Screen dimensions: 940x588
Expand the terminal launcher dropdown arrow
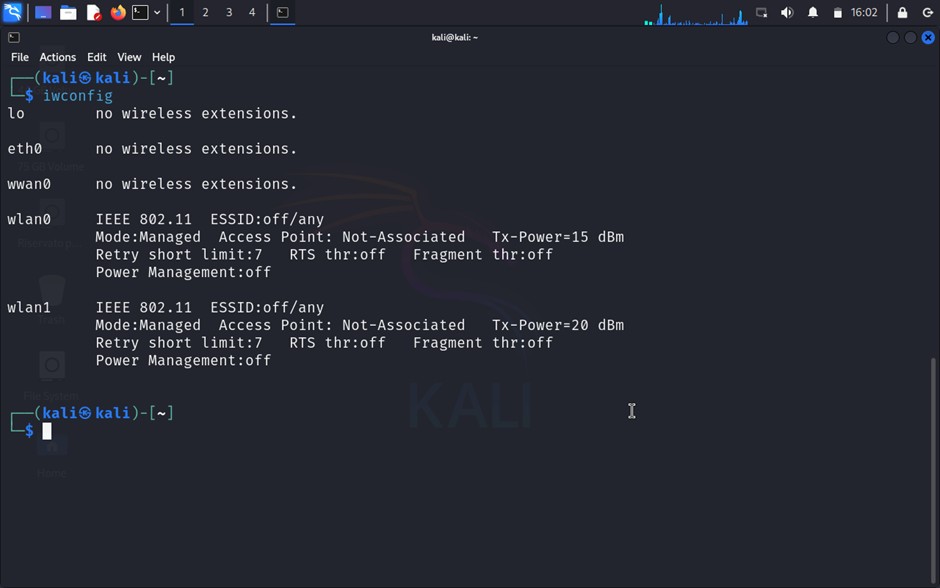(x=157, y=13)
